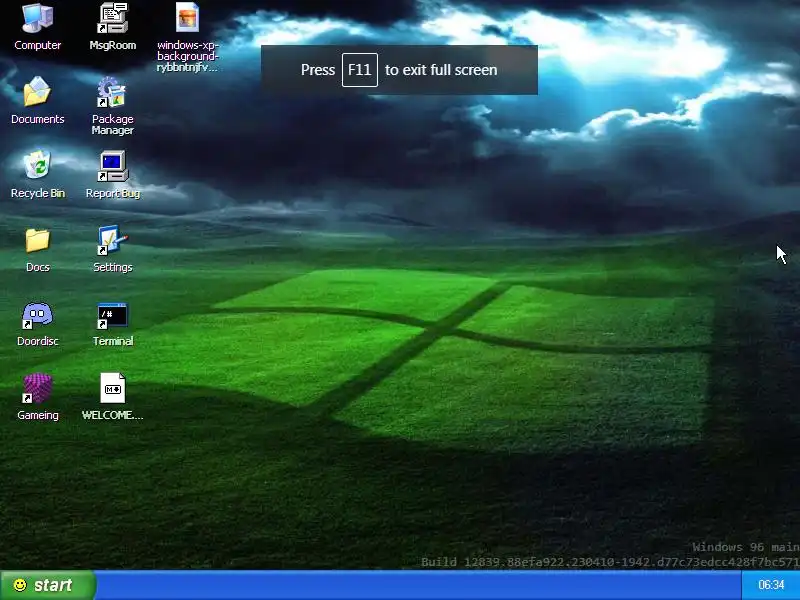The height and width of the screenshot is (600, 800).
Task: Open the start menu button
Action: pyautogui.click(x=47, y=585)
